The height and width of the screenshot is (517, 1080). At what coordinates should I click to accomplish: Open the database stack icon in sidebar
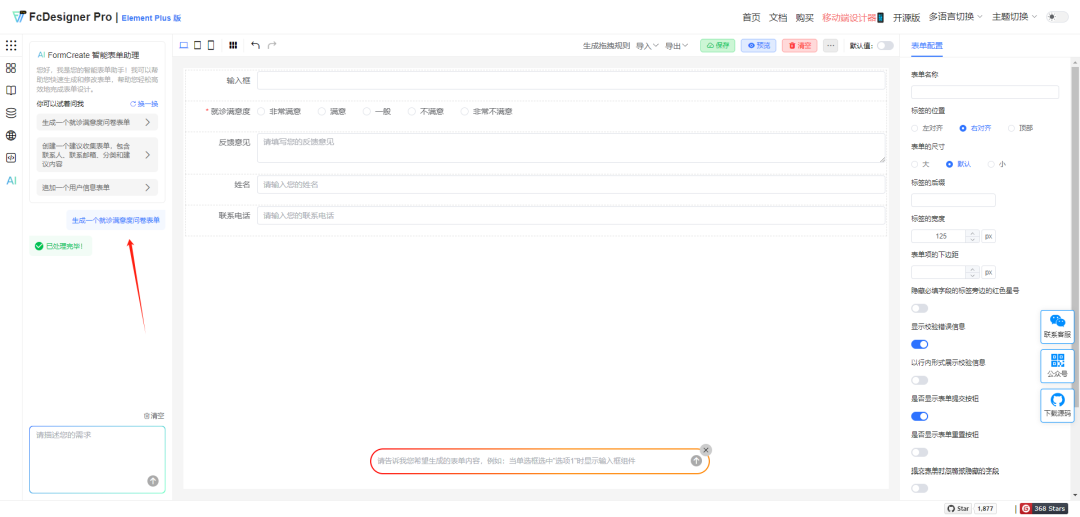(11, 113)
